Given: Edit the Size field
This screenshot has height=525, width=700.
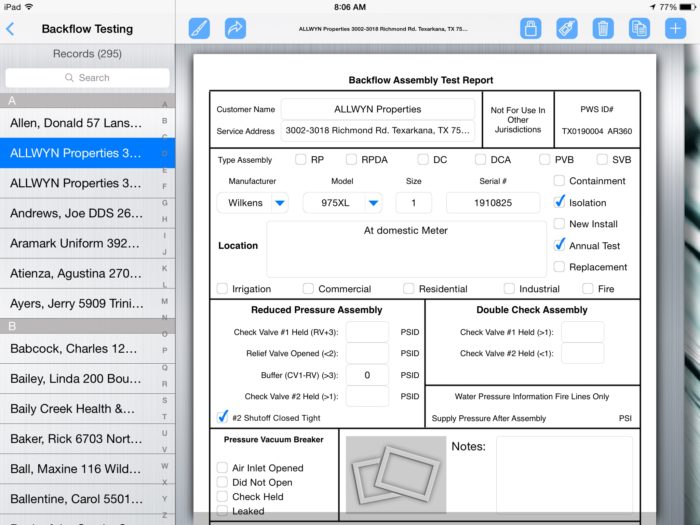Looking at the screenshot, I should point(414,203).
